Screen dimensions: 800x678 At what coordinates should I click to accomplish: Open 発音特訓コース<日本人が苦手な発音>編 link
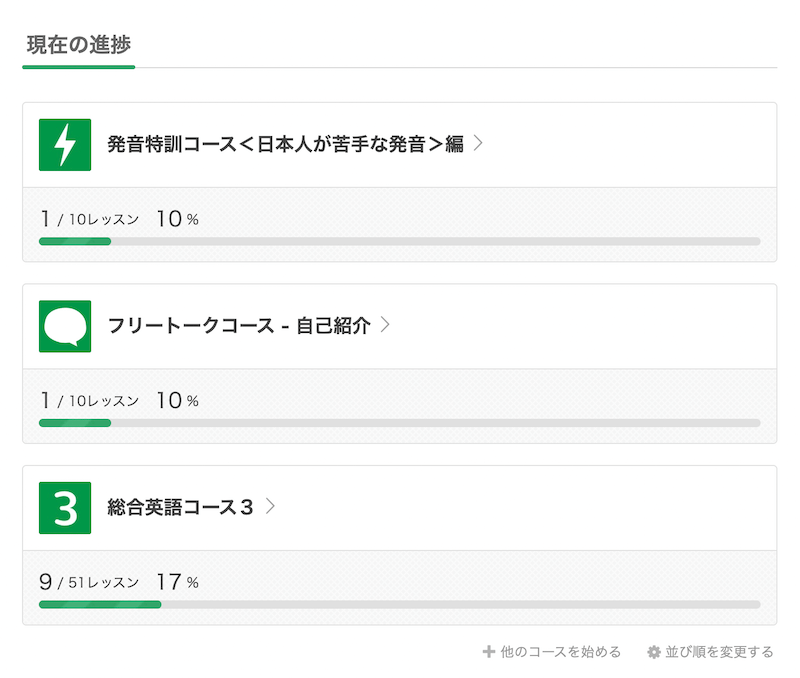285,144
